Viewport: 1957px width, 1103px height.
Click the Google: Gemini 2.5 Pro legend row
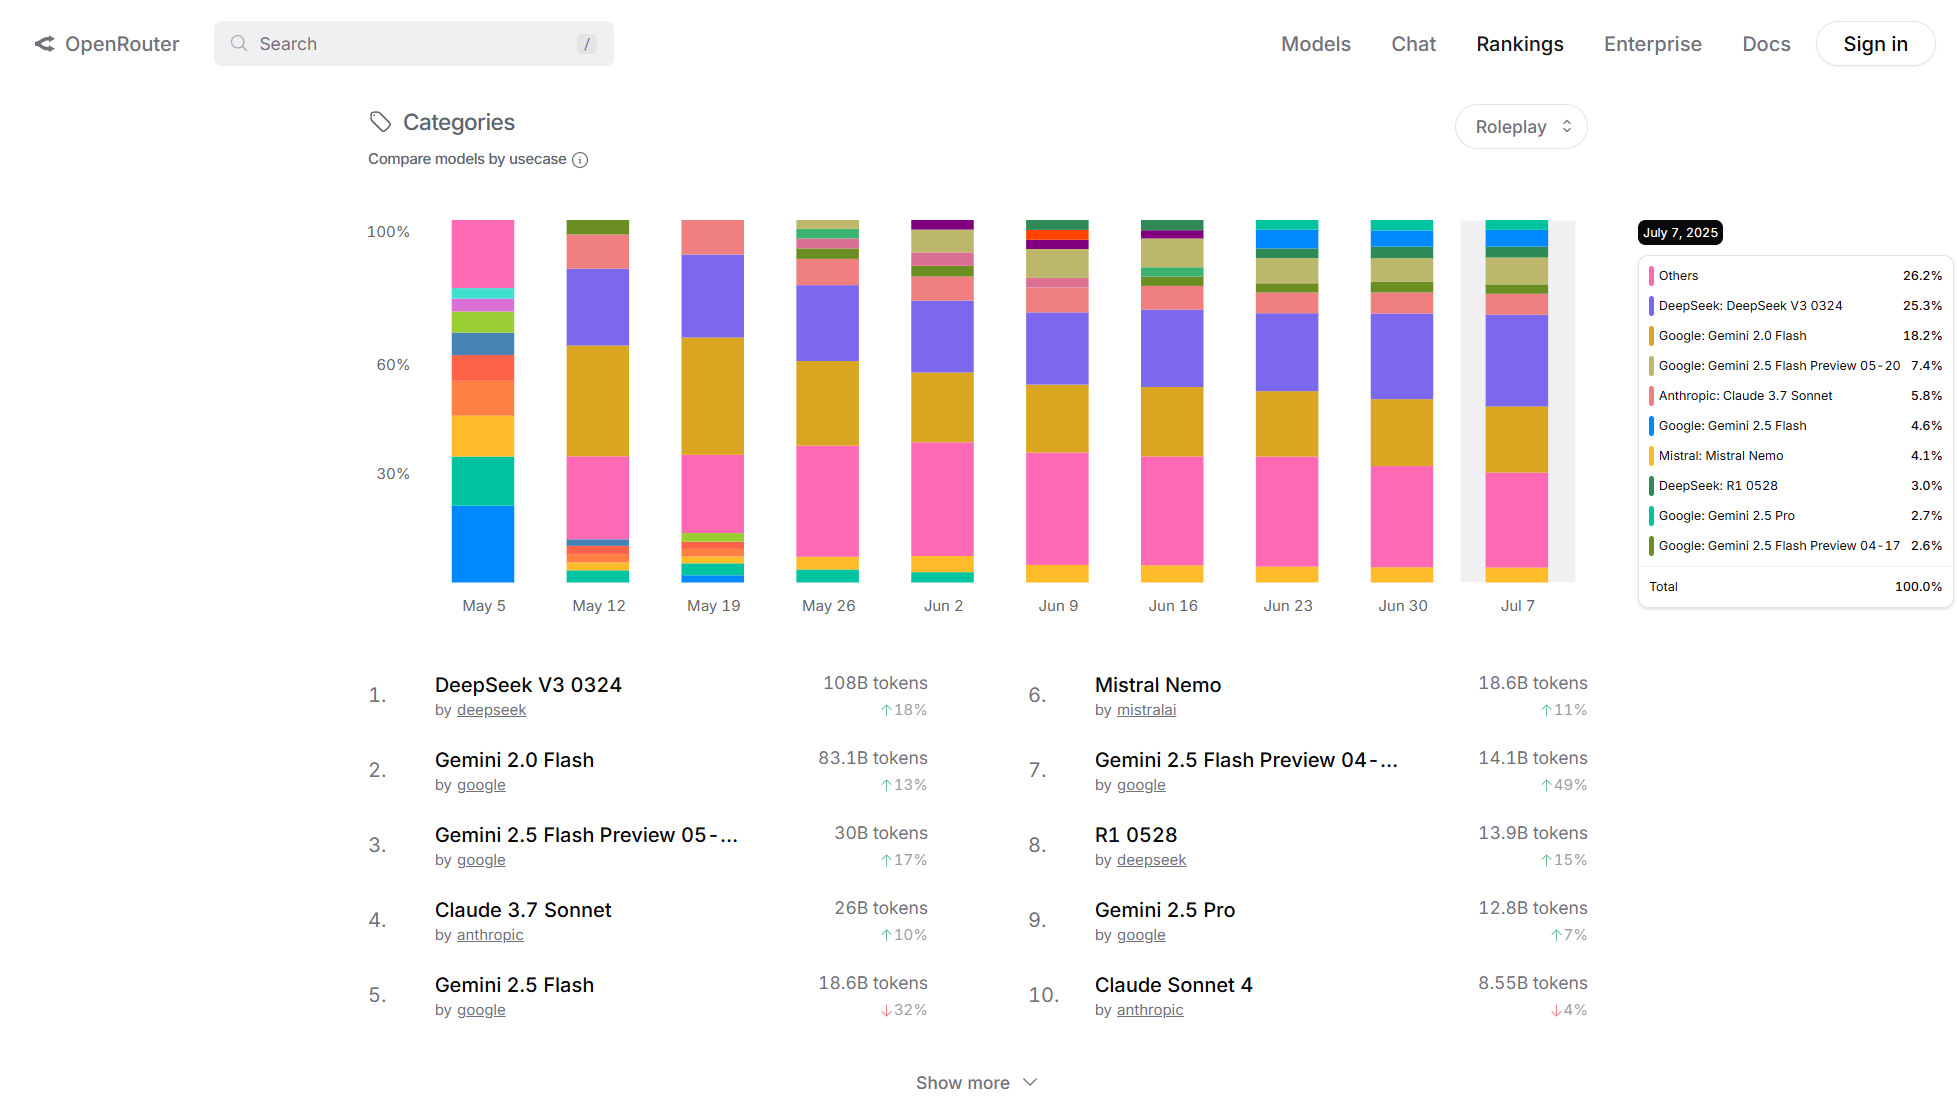[1795, 516]
